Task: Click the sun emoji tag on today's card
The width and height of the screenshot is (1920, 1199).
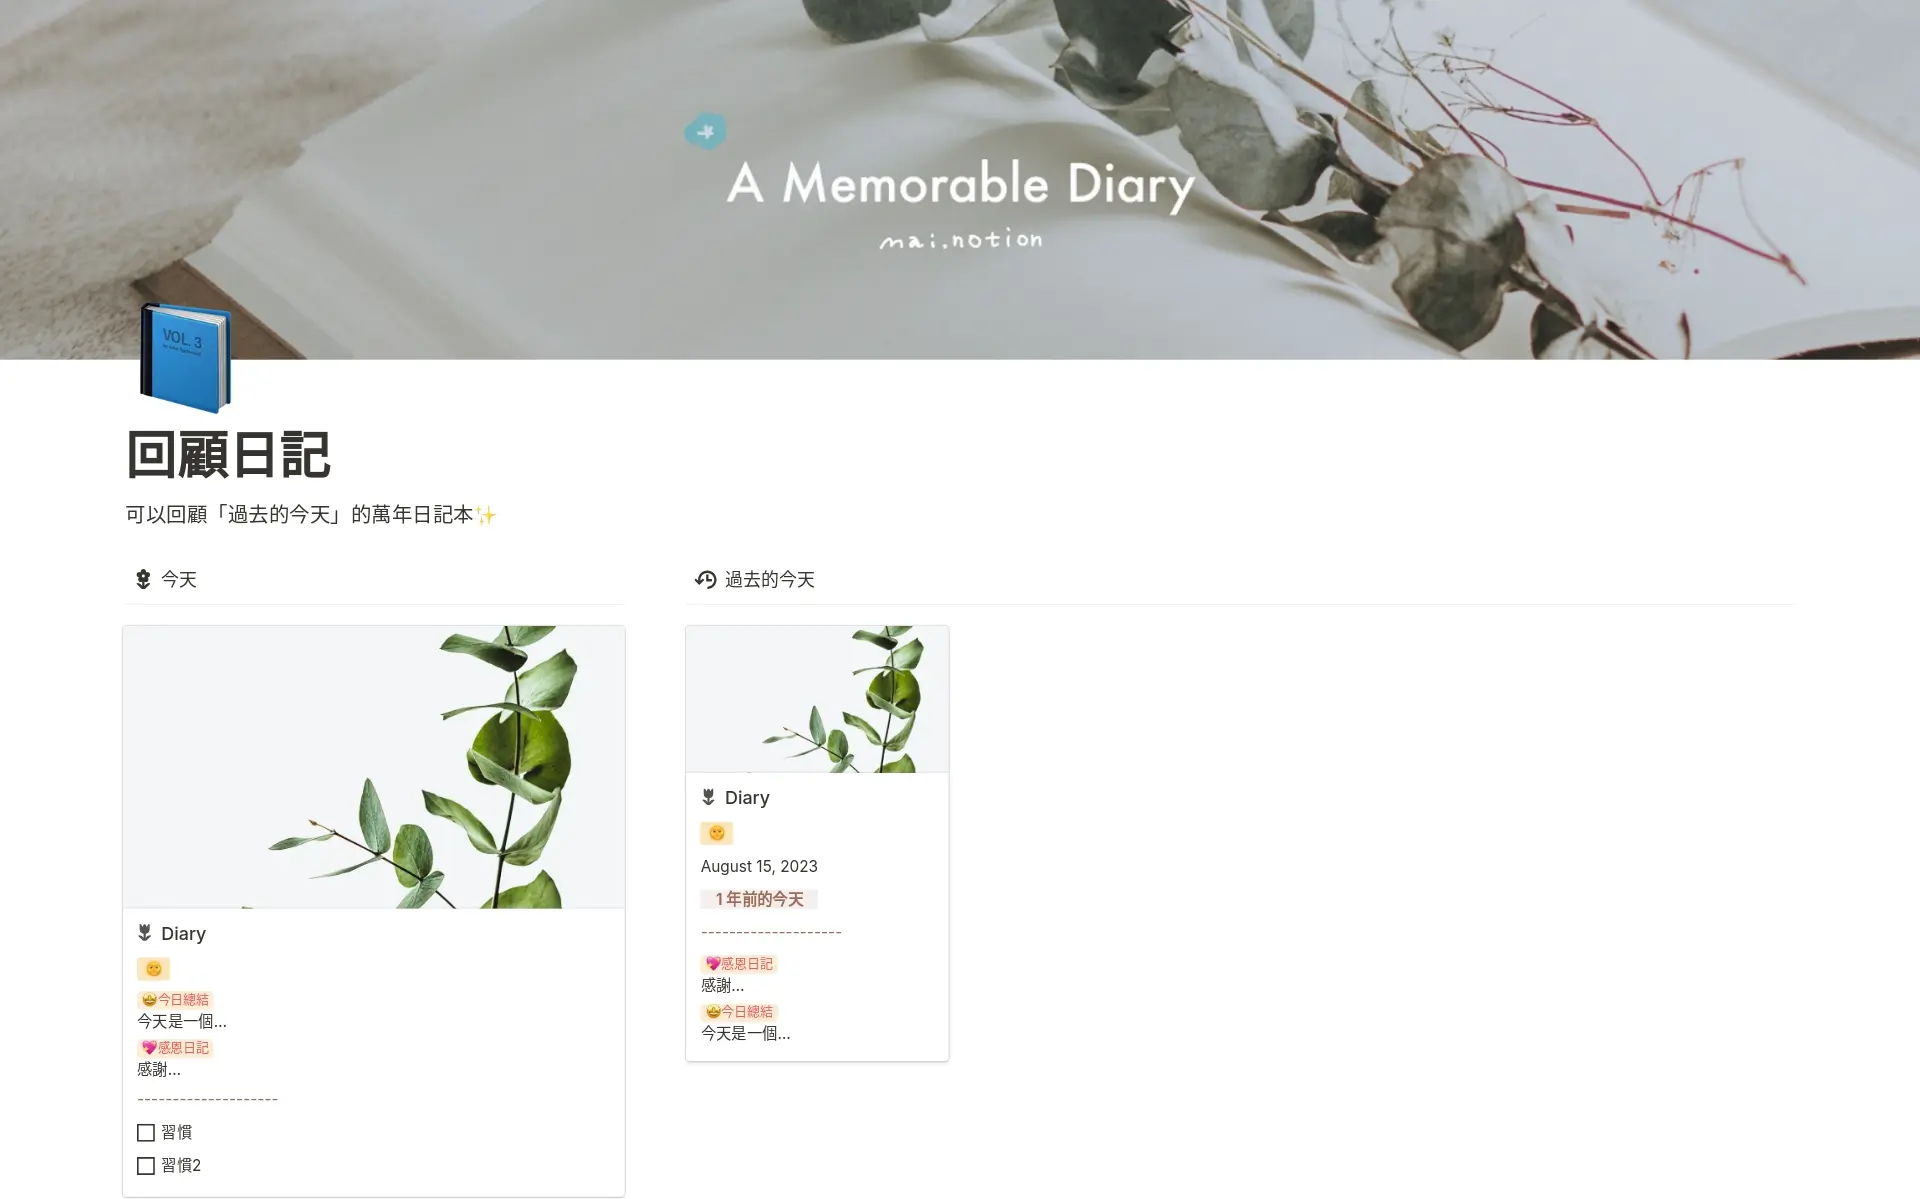Action: (153, 968)
